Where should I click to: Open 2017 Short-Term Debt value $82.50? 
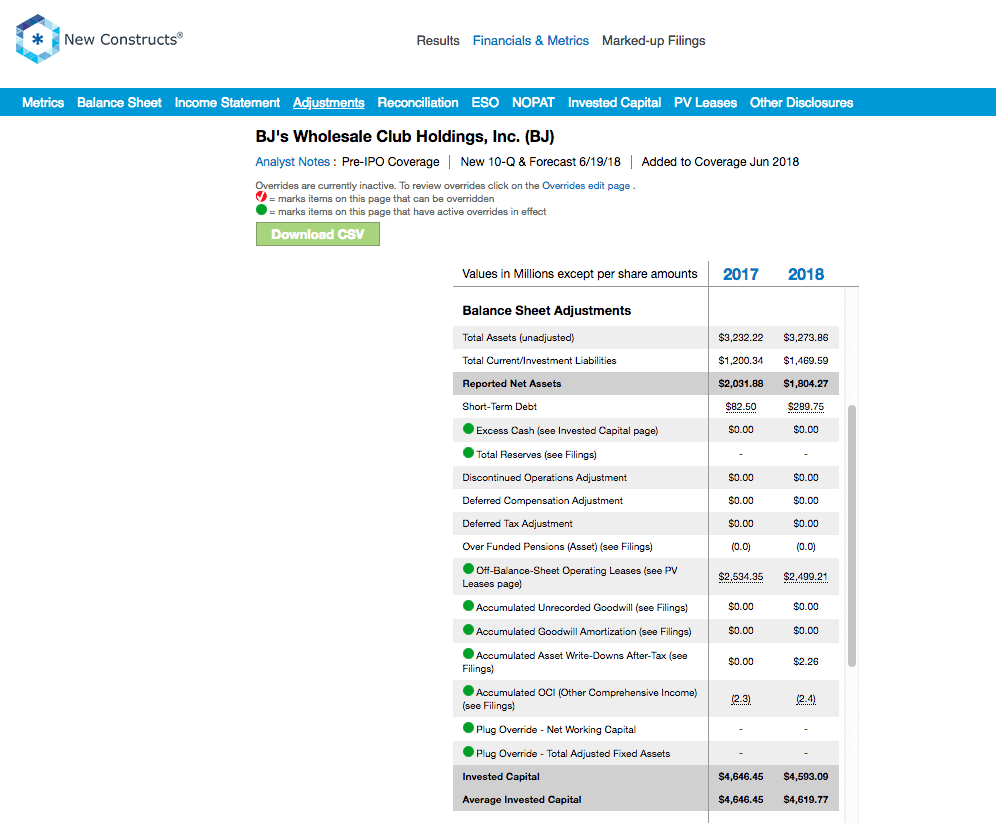(741, 406)
